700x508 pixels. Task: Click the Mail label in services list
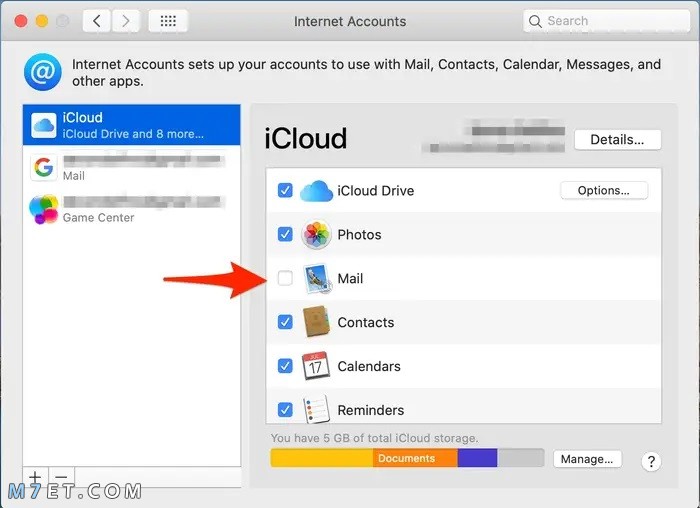[x=350, y=278]
